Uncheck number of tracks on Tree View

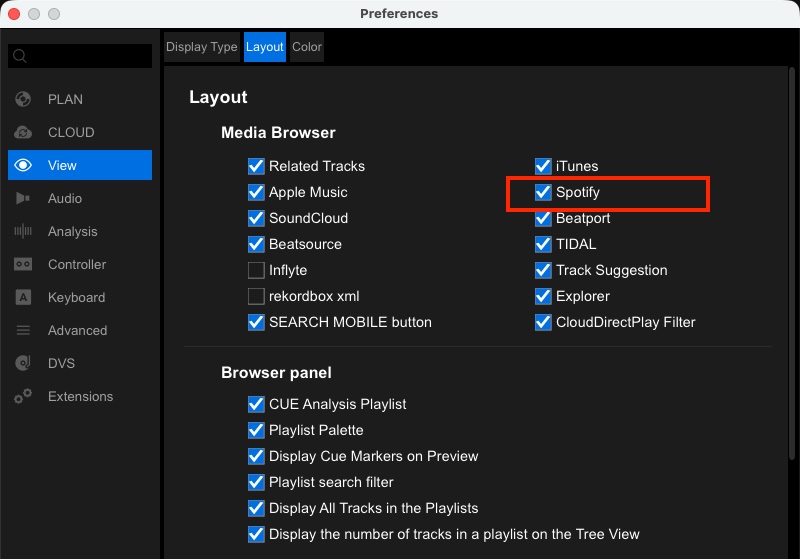coord(256,535)
